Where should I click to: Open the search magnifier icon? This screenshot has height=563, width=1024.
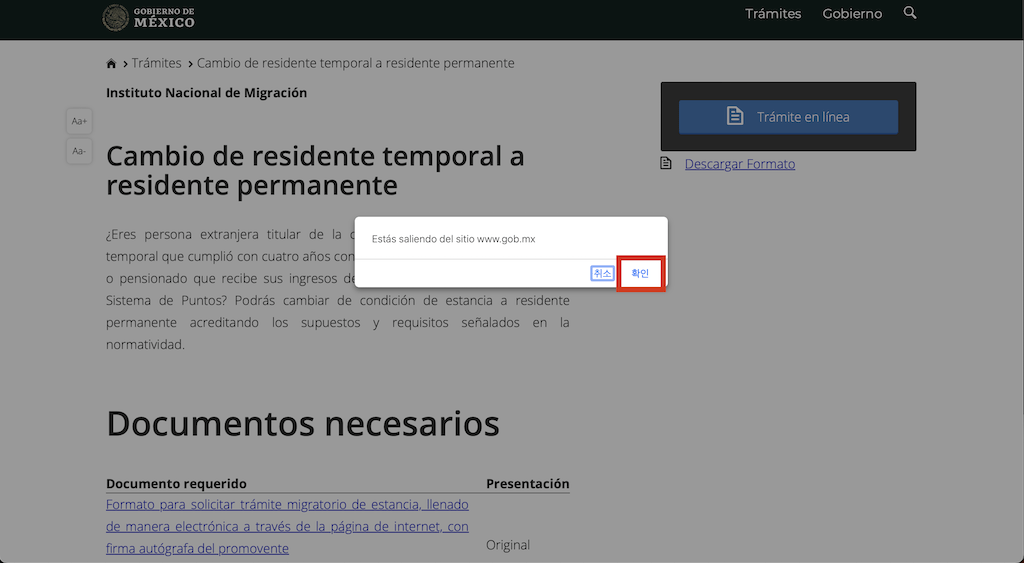(x=910, y=12)
